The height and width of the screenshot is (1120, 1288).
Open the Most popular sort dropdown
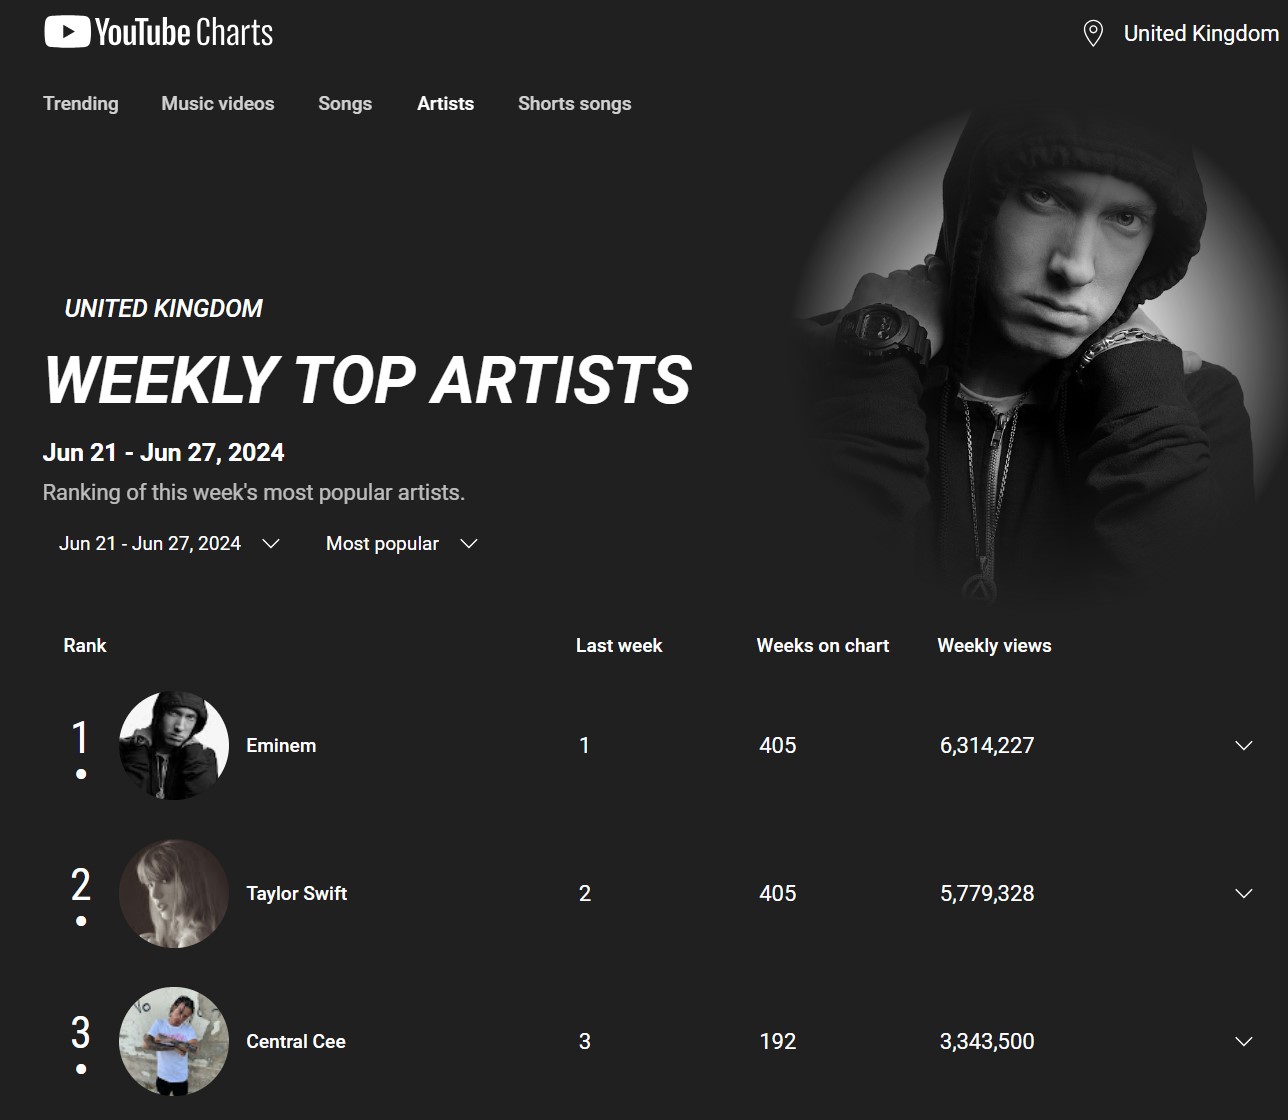point(402,543)
